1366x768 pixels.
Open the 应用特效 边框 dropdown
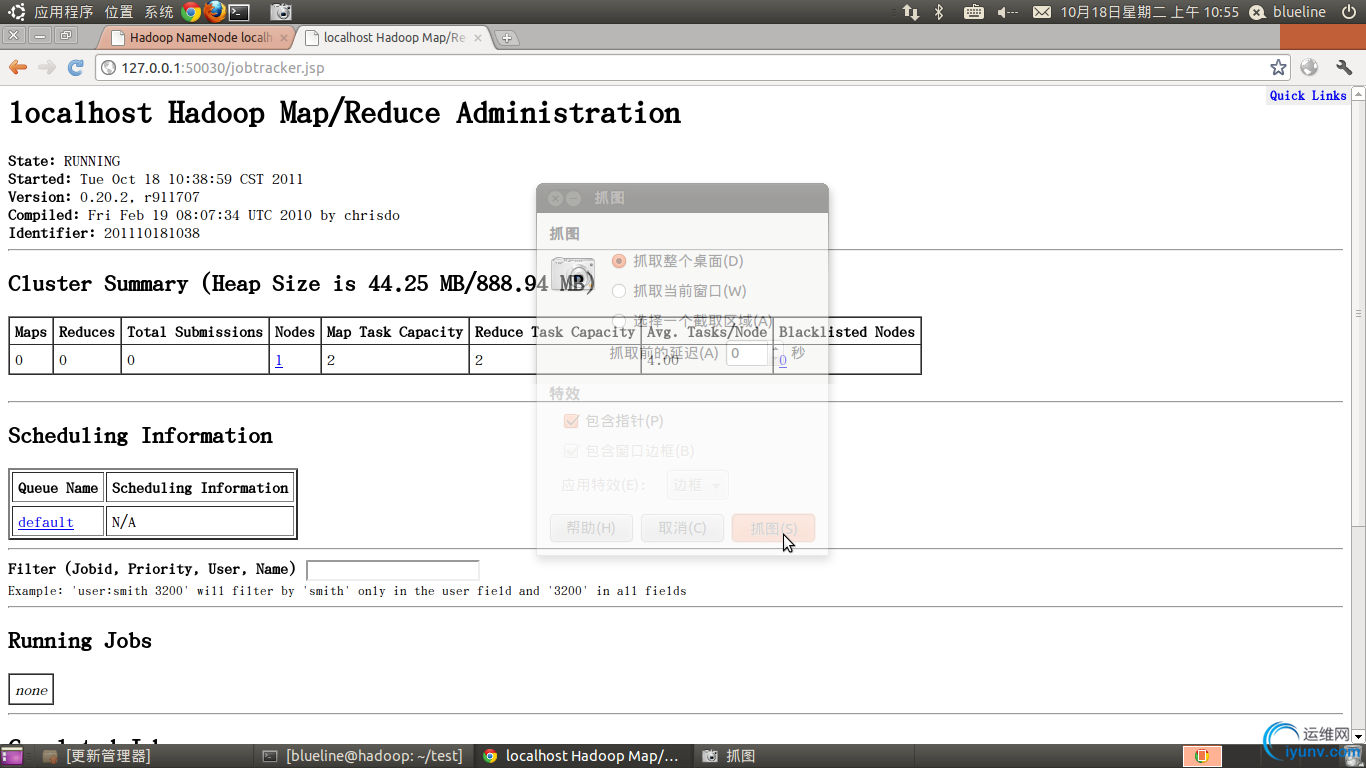(698, 485)
